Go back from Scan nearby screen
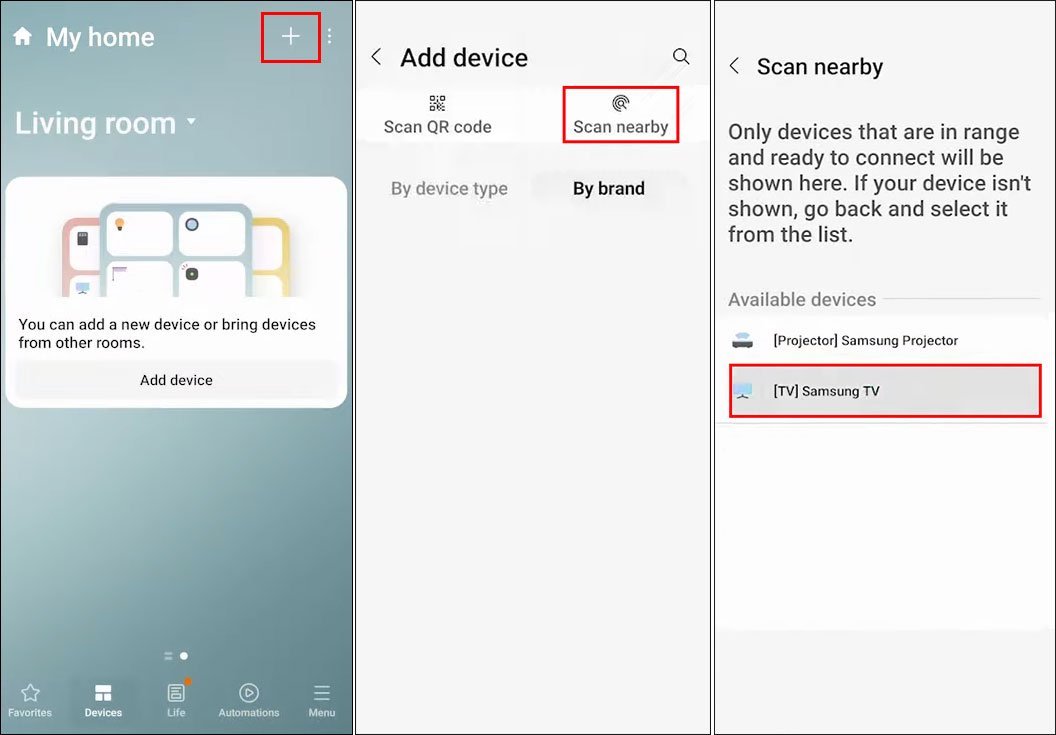Viewport: 1056px width, 735px height. tap(735, 66)
